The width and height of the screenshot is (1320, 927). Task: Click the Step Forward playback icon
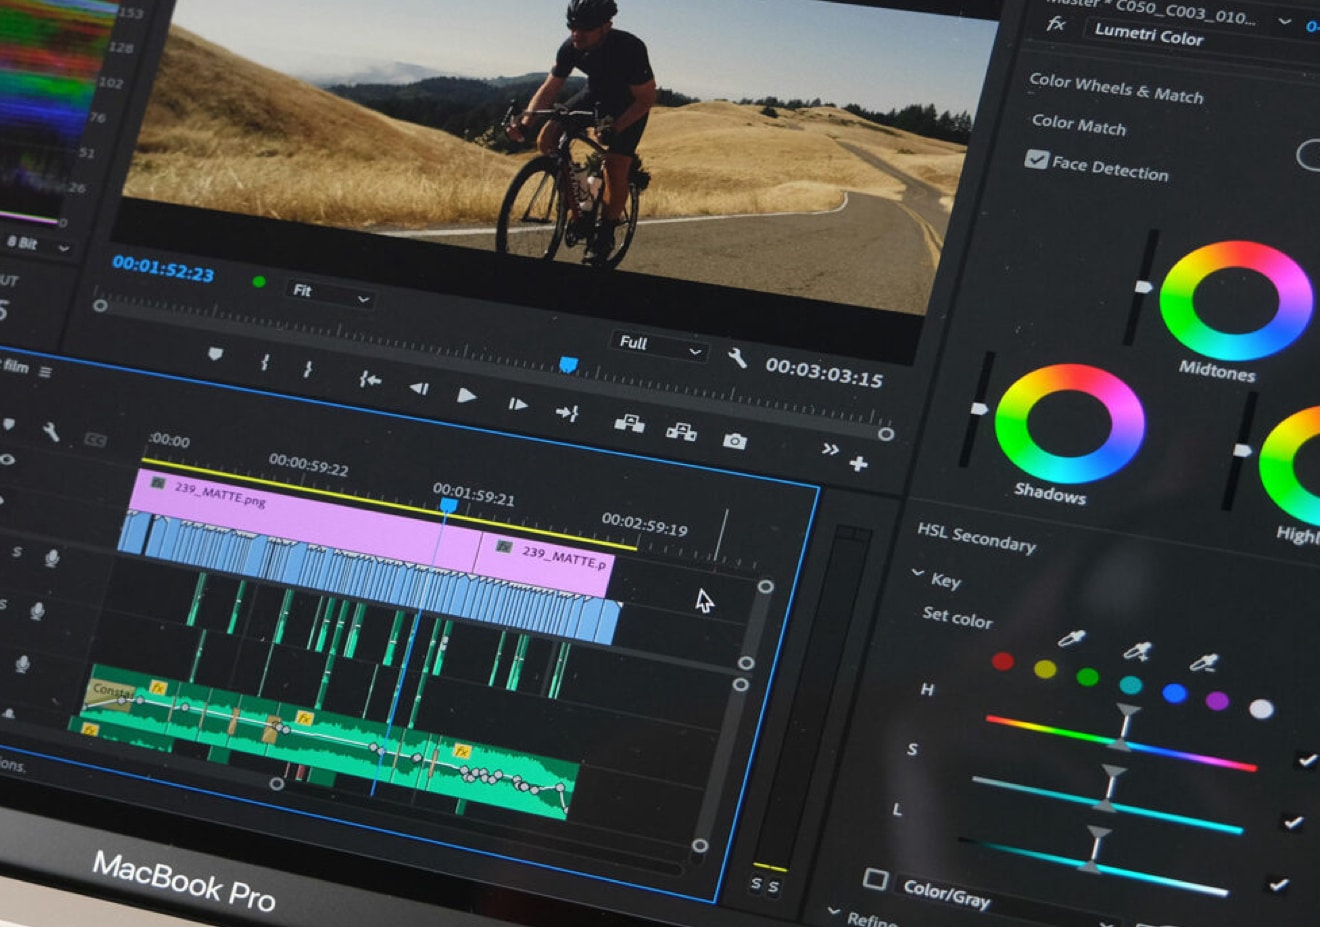[519, 404]
